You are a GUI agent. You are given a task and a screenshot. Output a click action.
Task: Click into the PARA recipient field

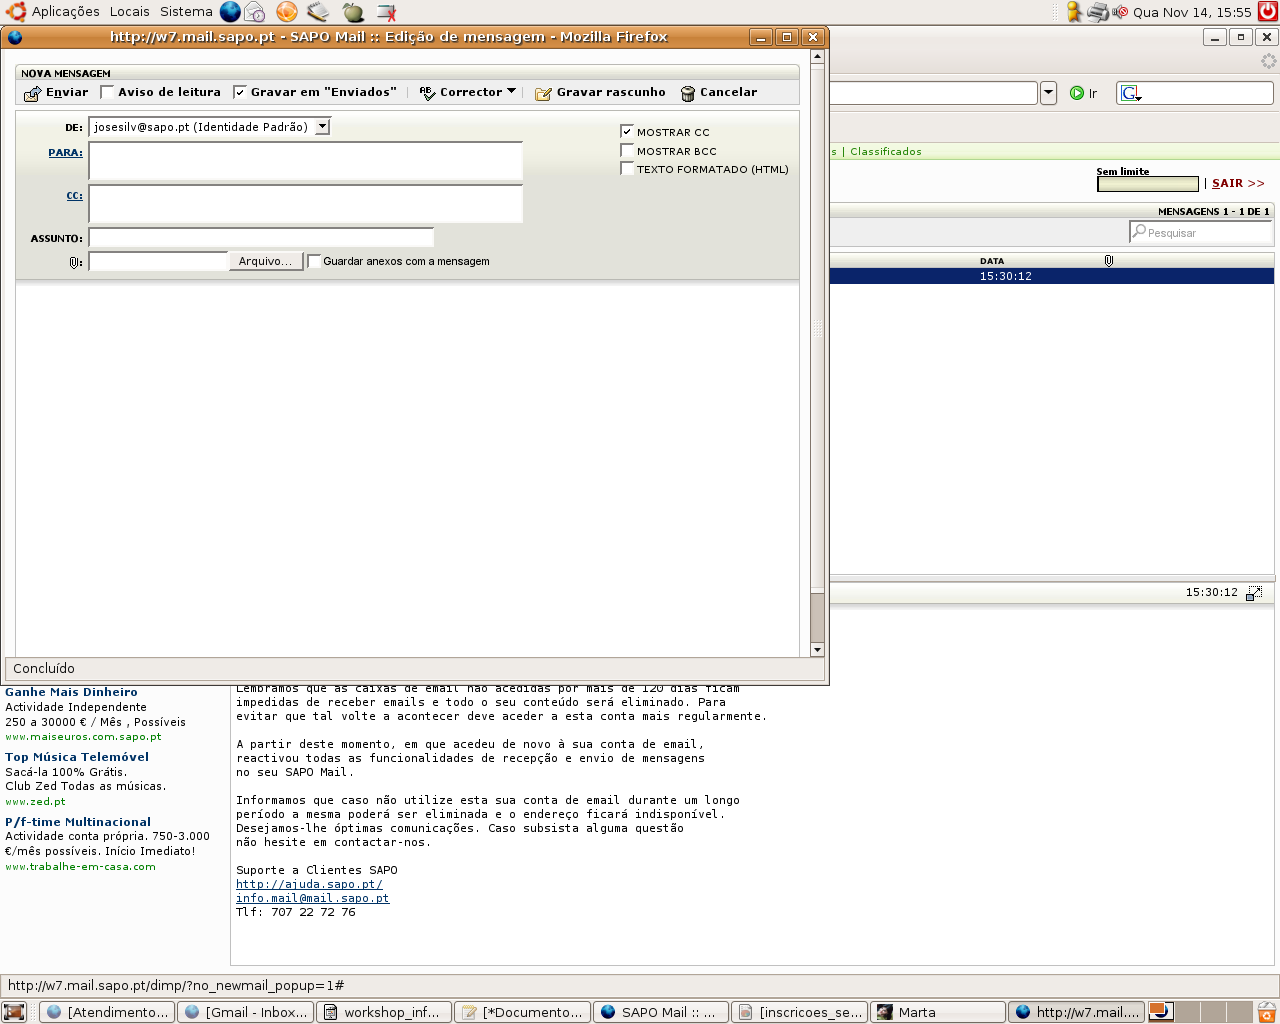(x=305, y=161)
